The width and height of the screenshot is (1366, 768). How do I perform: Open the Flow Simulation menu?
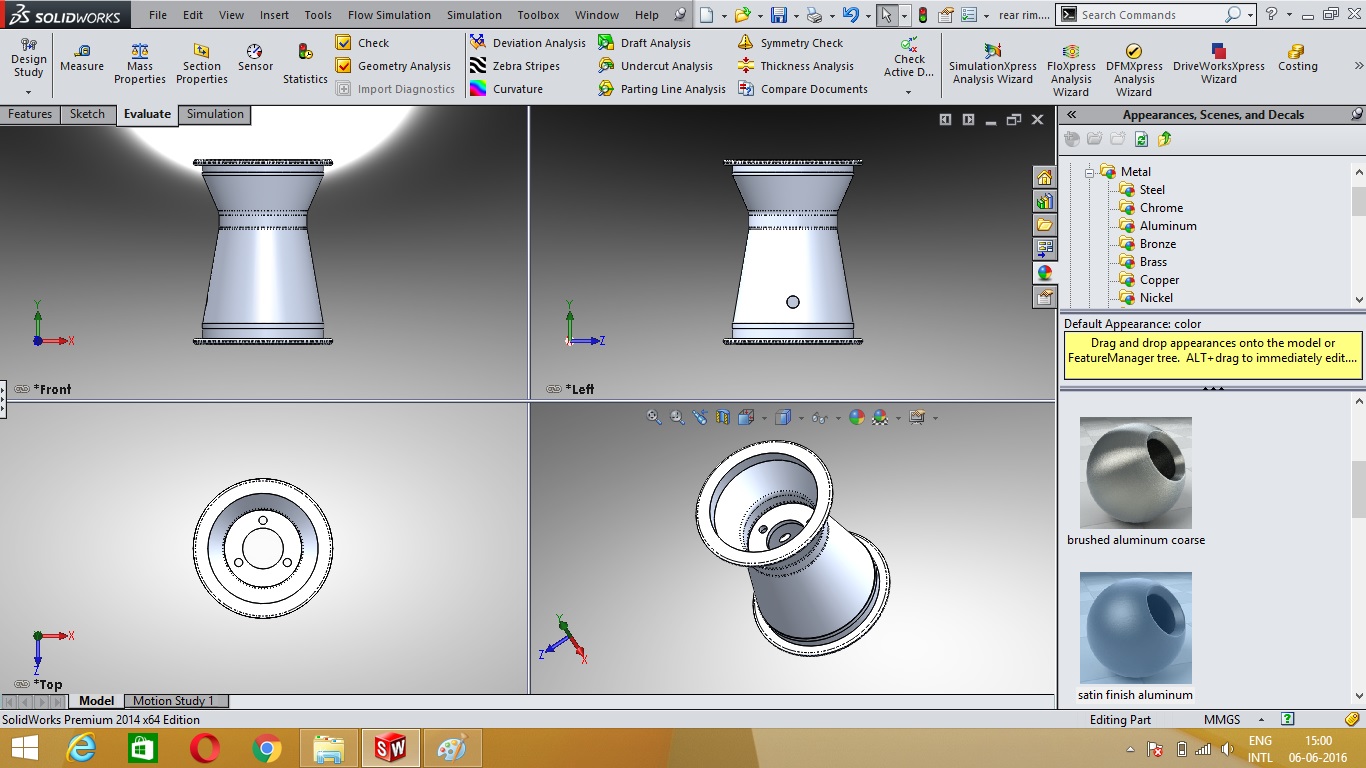point(389,15)
